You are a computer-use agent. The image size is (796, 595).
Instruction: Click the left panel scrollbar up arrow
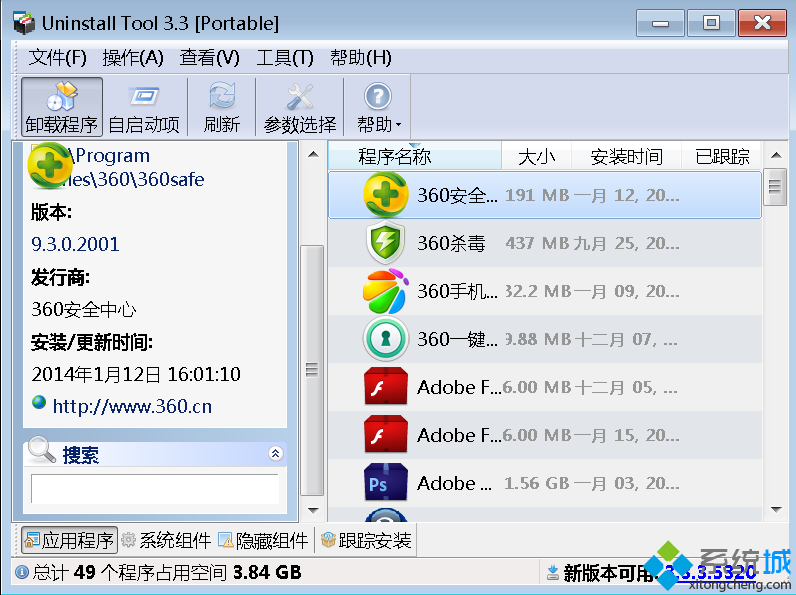pyautogui.click(x=313, y=154)
